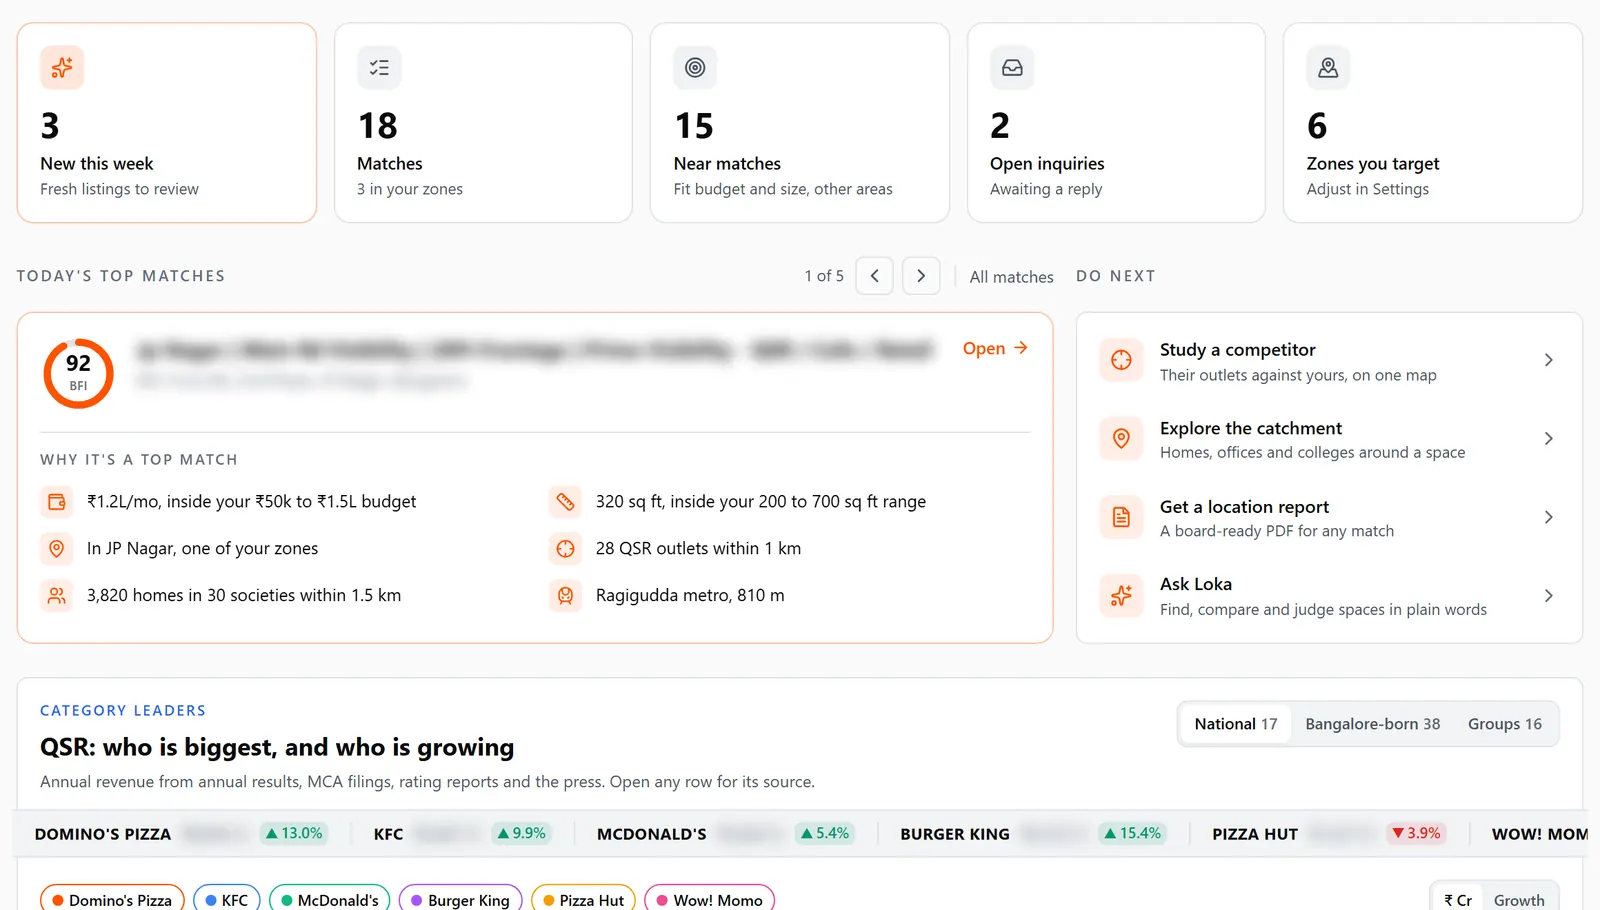Click the sparkle icon on New this week card
The height and width of the screenshot is (910, 1600).
(62, 68)
